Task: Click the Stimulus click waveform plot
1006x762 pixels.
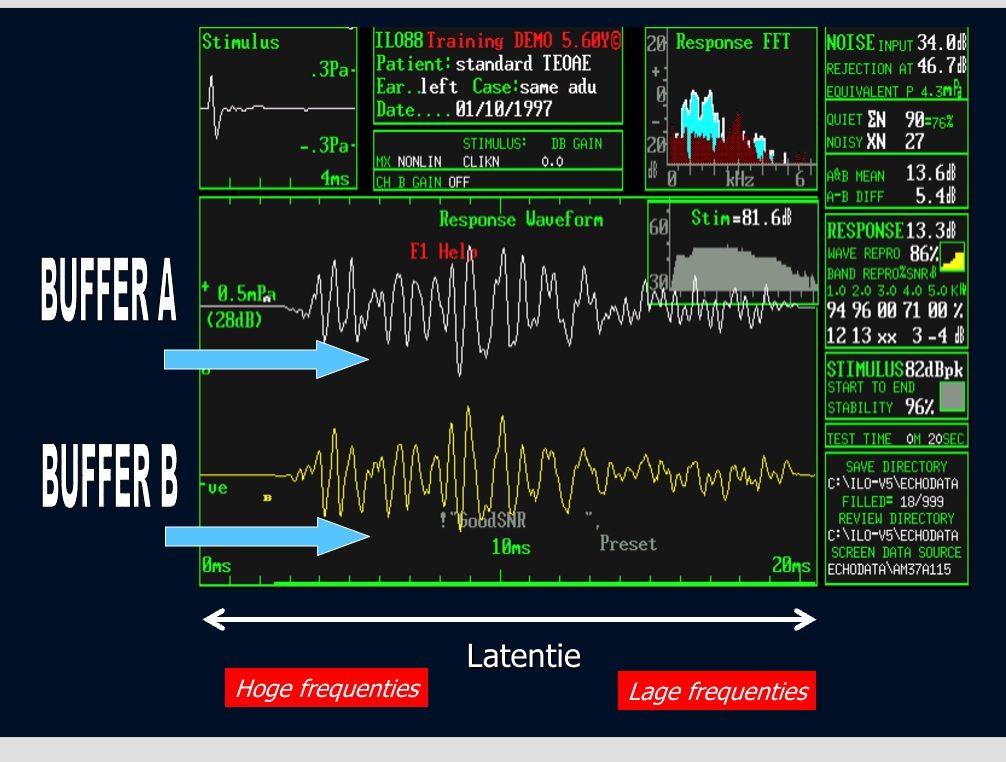Action: pyautogui.click(x=277, y=109)
